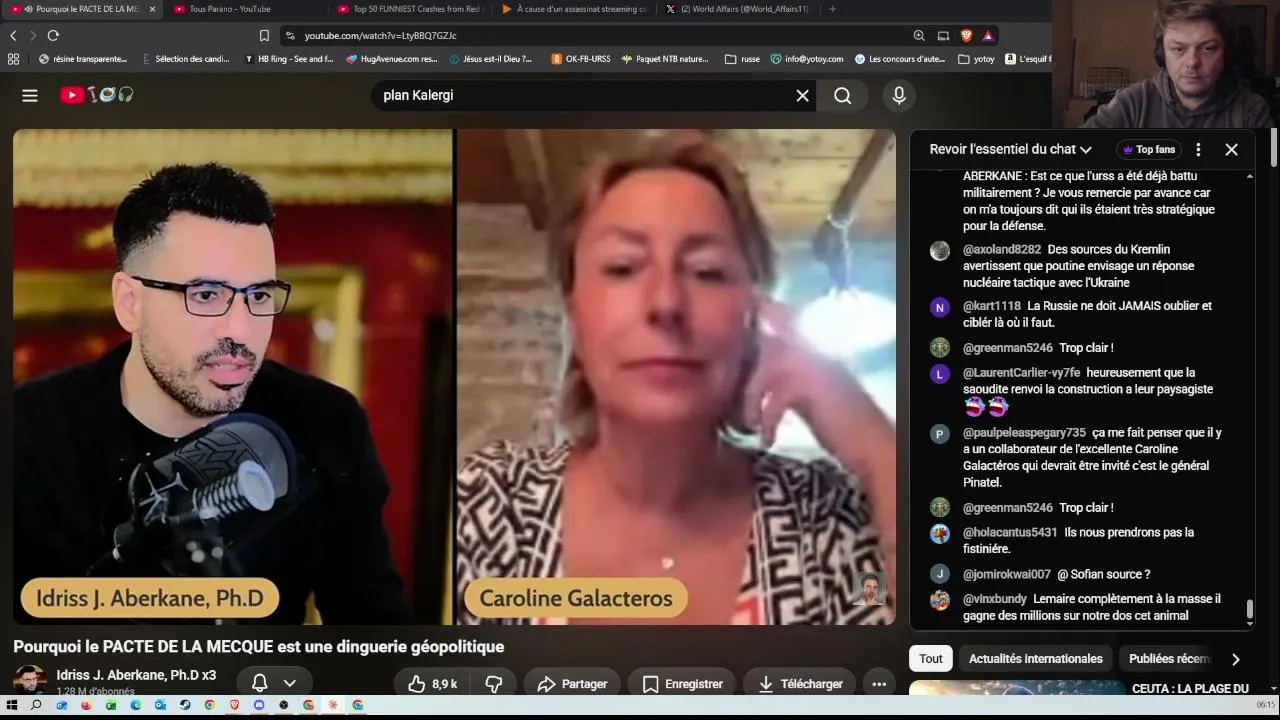This screenshot has height=720, width=1280.
Task: Open the Windows Start menu
Action: [12, 705]
